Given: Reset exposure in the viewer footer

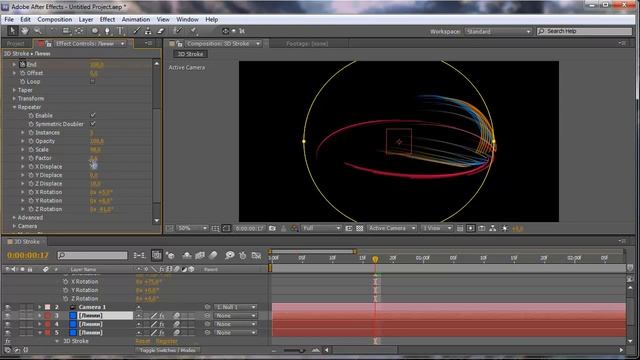Looking at the screenshot, I should coord(505,228).
